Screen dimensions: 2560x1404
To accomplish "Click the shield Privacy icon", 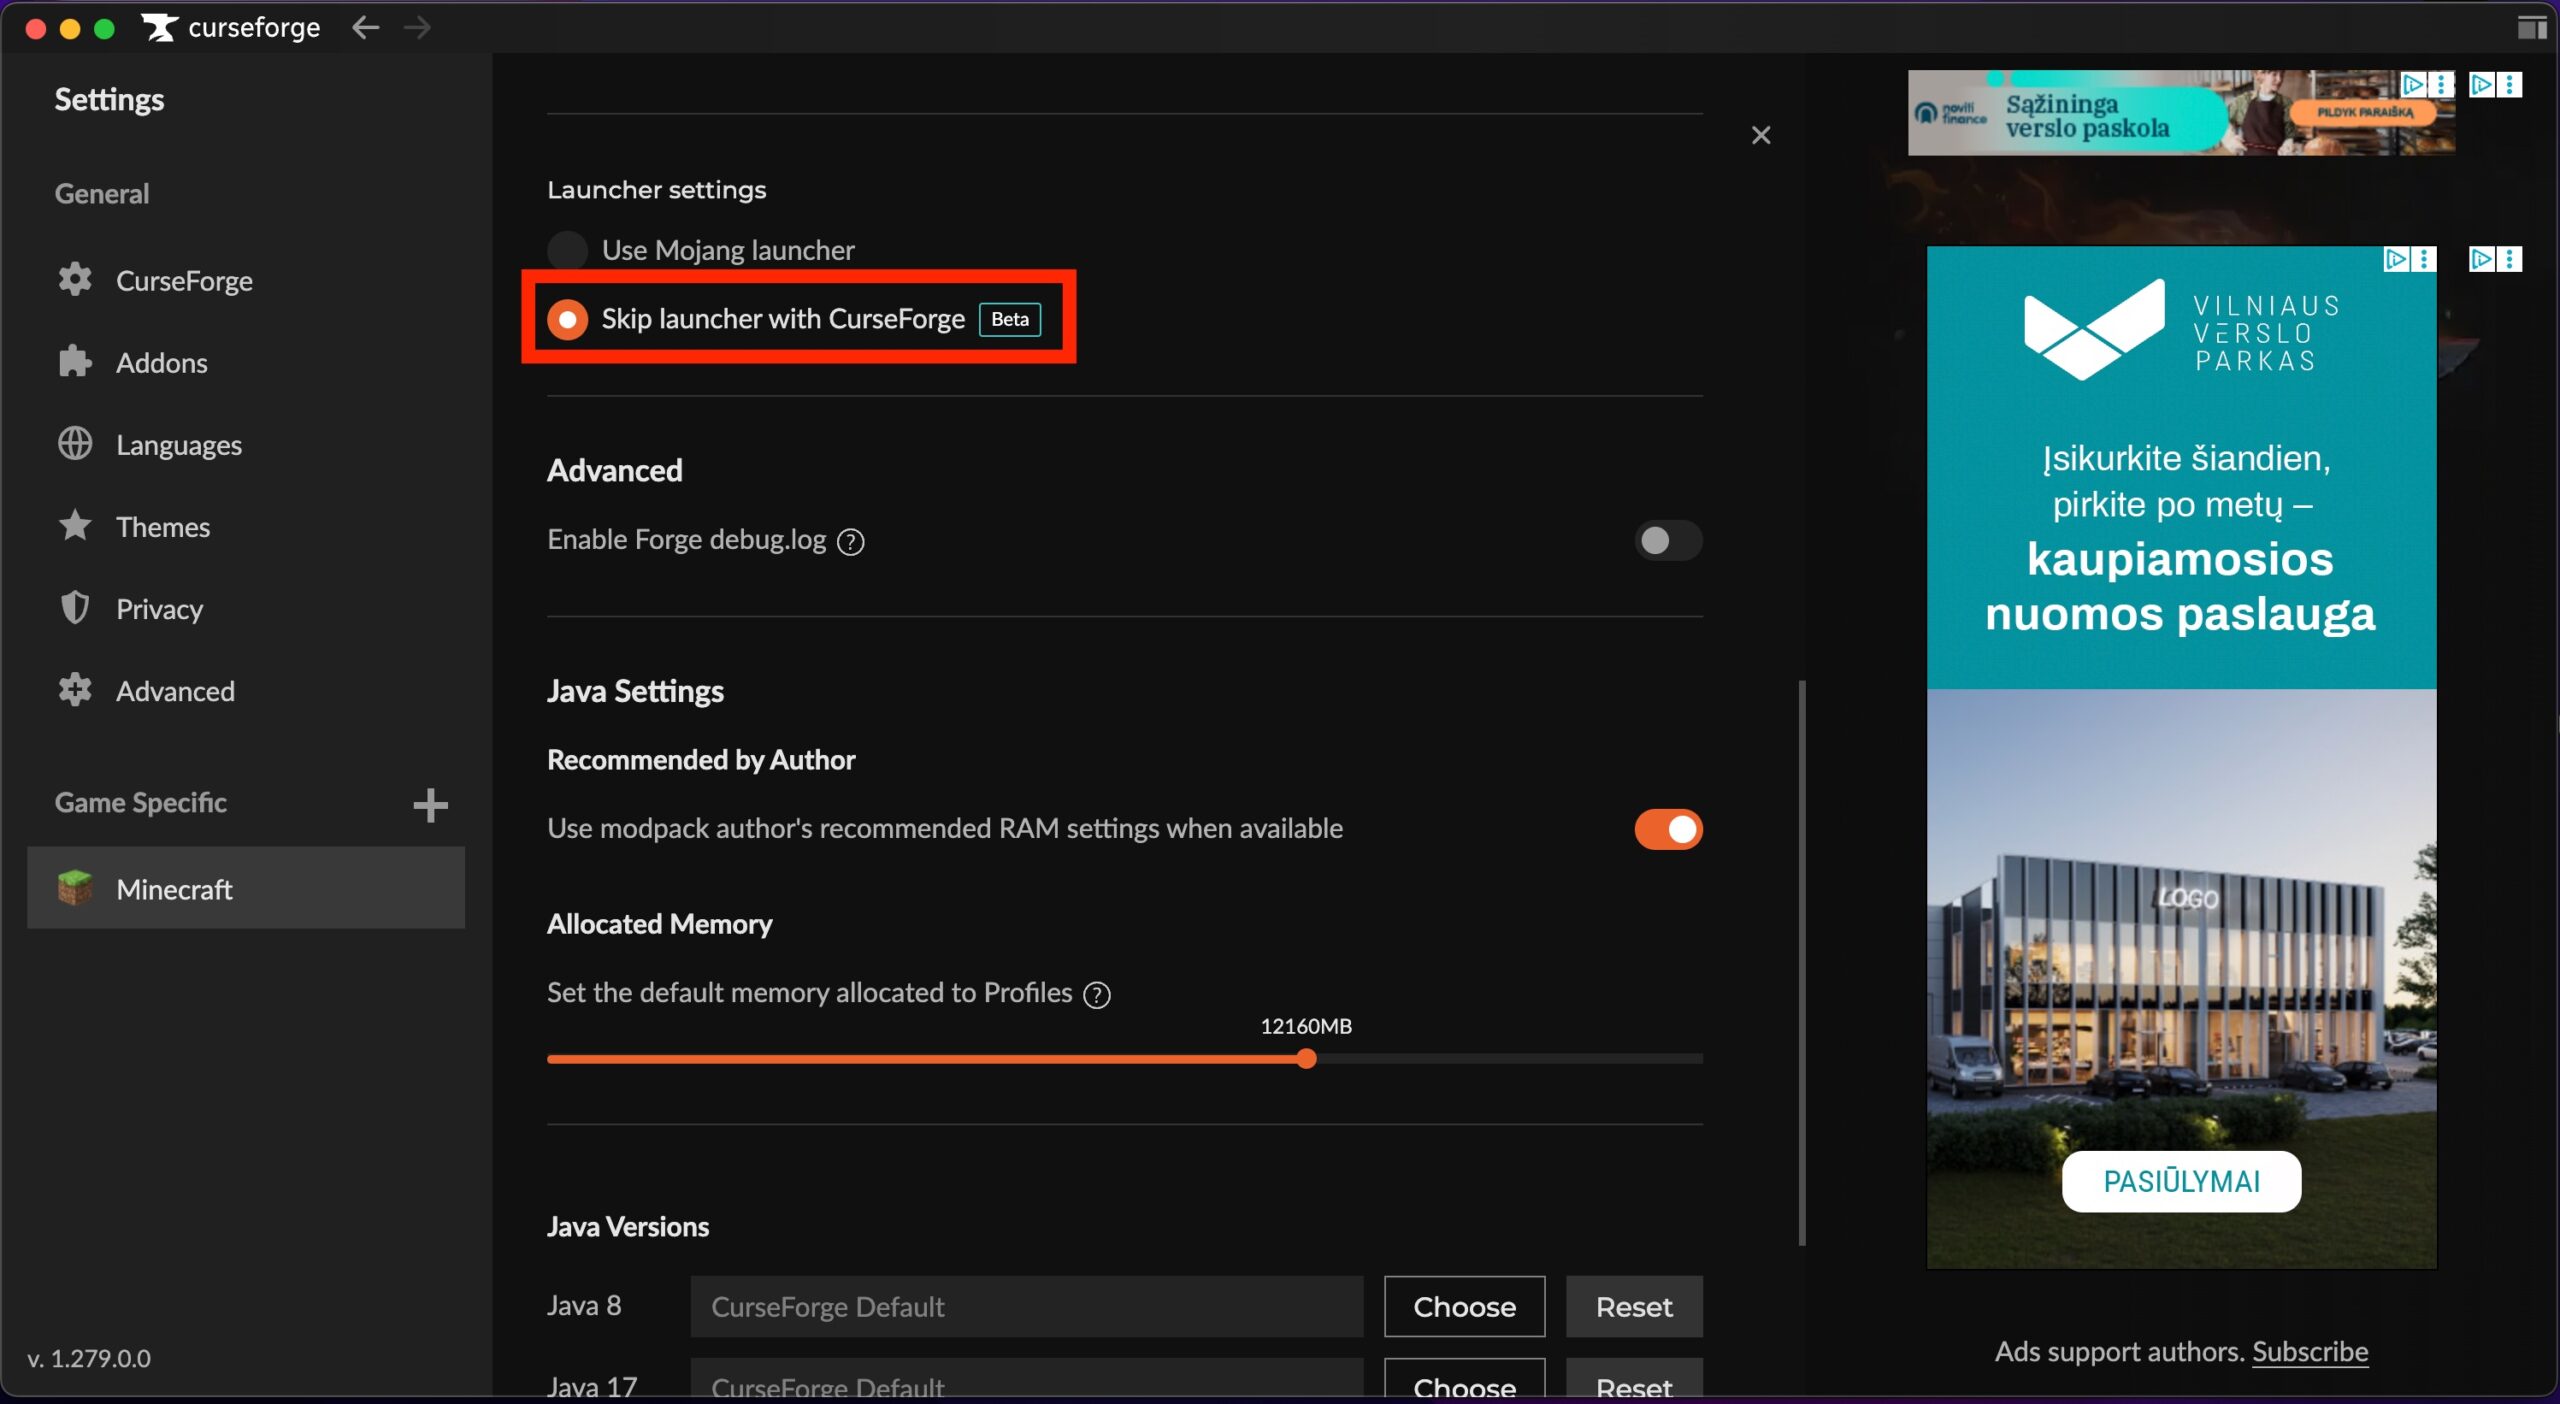I will 75,608.
